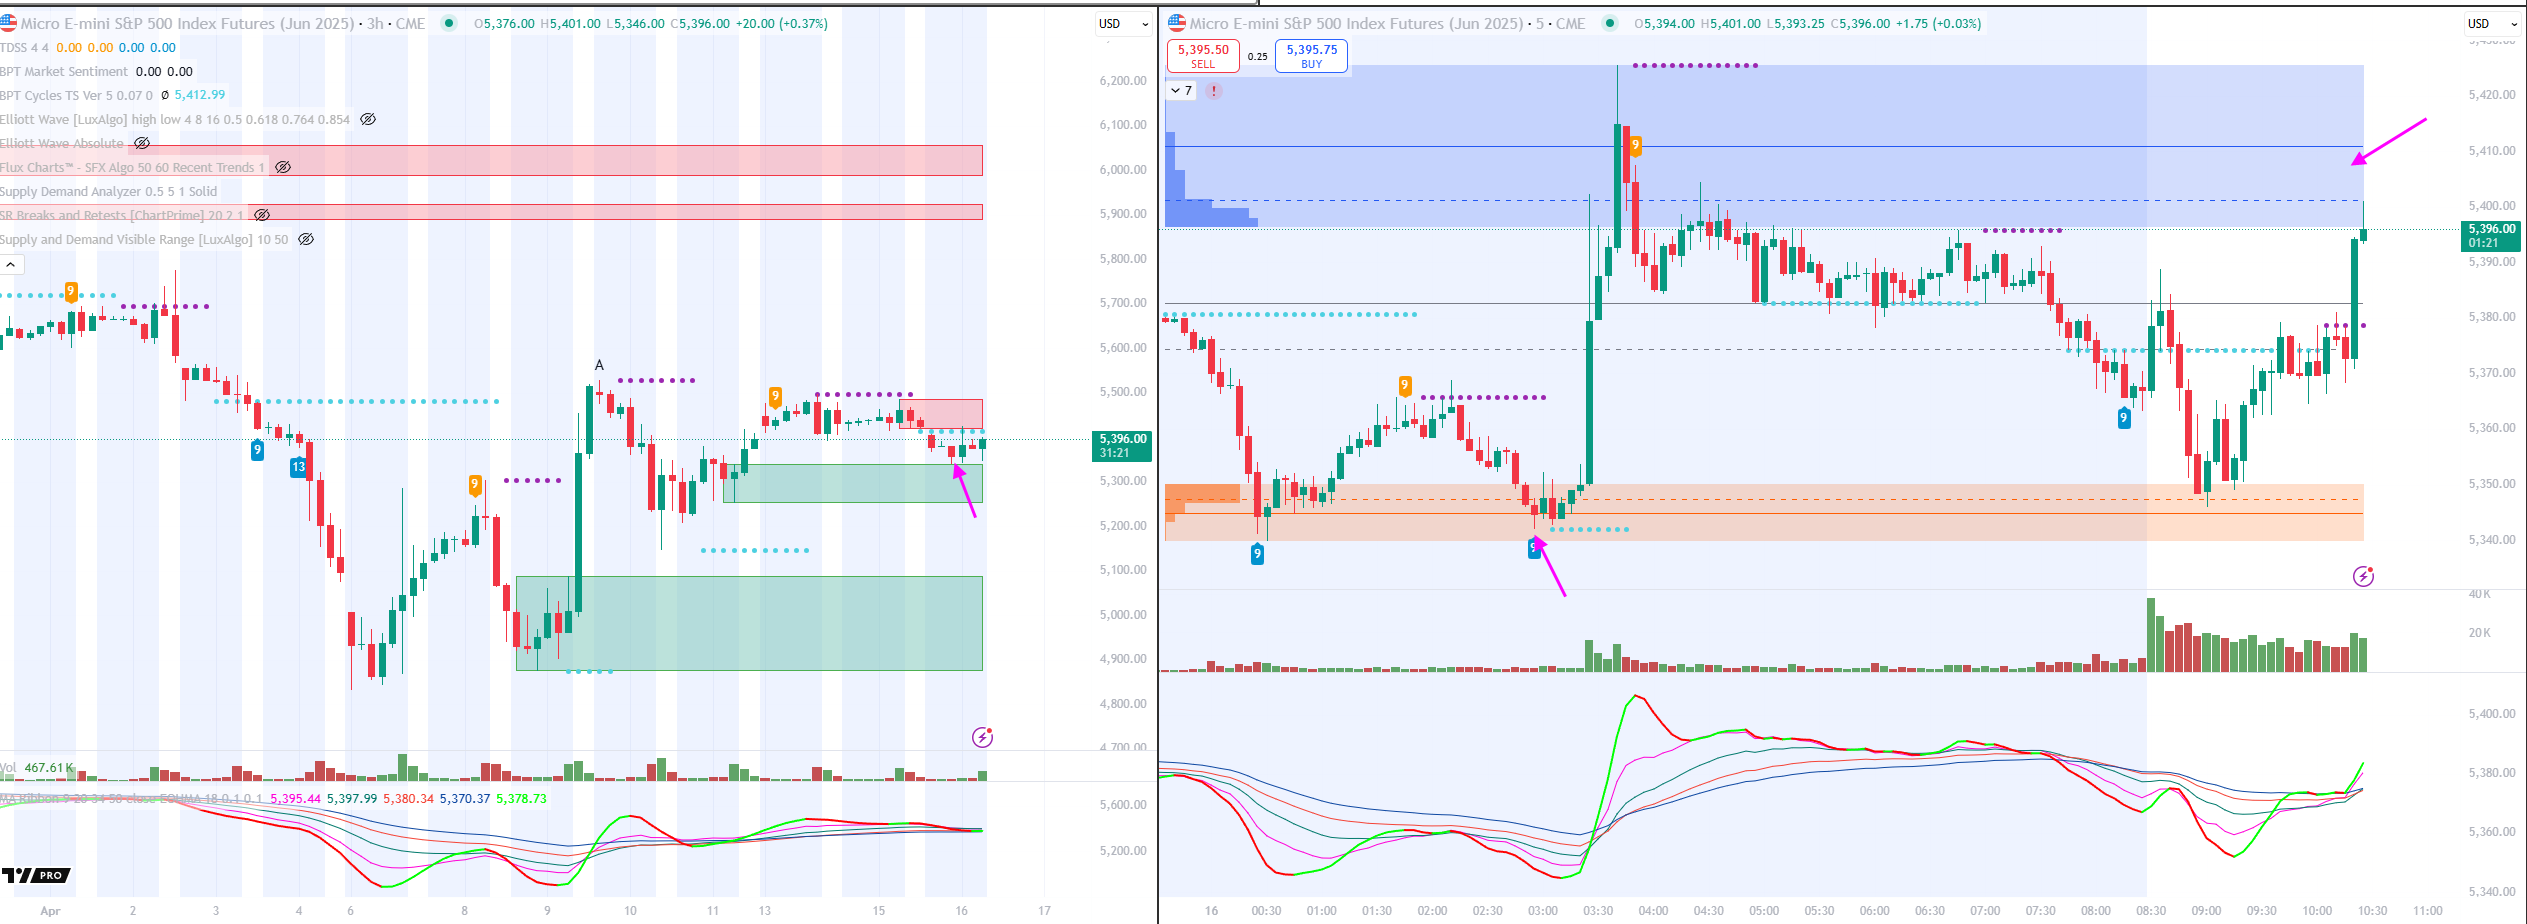Screen dimensions: 2527x924
Task: Click the Apr date label on 3h chart axis
Action: (50, 911)
